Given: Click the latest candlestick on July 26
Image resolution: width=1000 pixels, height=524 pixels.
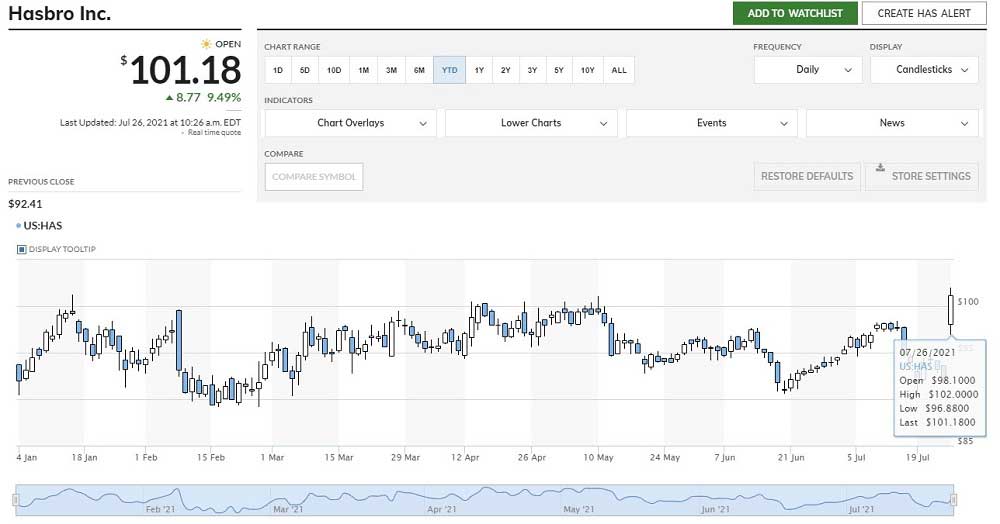Looking at the screenshot, I should pyautogui.click(x=951, y=310).
